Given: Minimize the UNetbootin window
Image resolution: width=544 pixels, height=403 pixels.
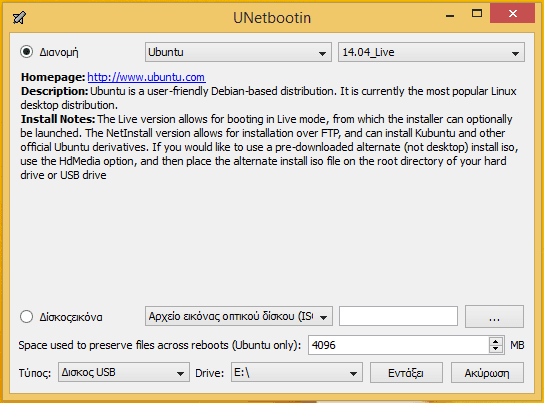Looking at the screenshot, I should tap(450, 15).
